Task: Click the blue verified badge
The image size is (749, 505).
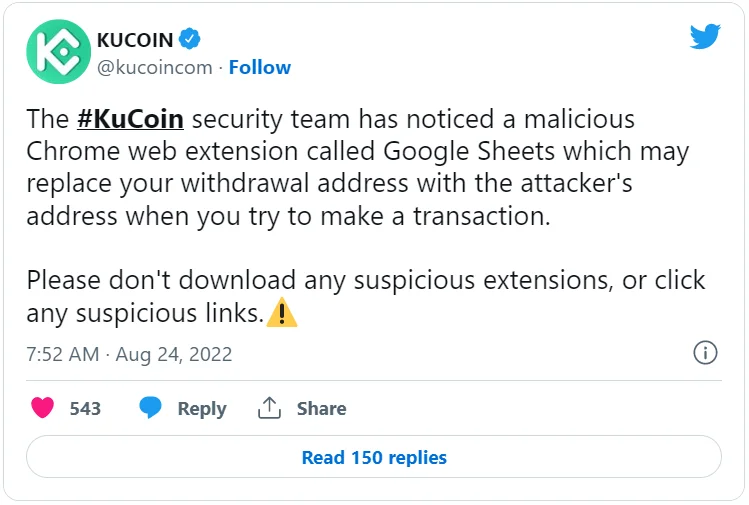Action: point(190,39)
